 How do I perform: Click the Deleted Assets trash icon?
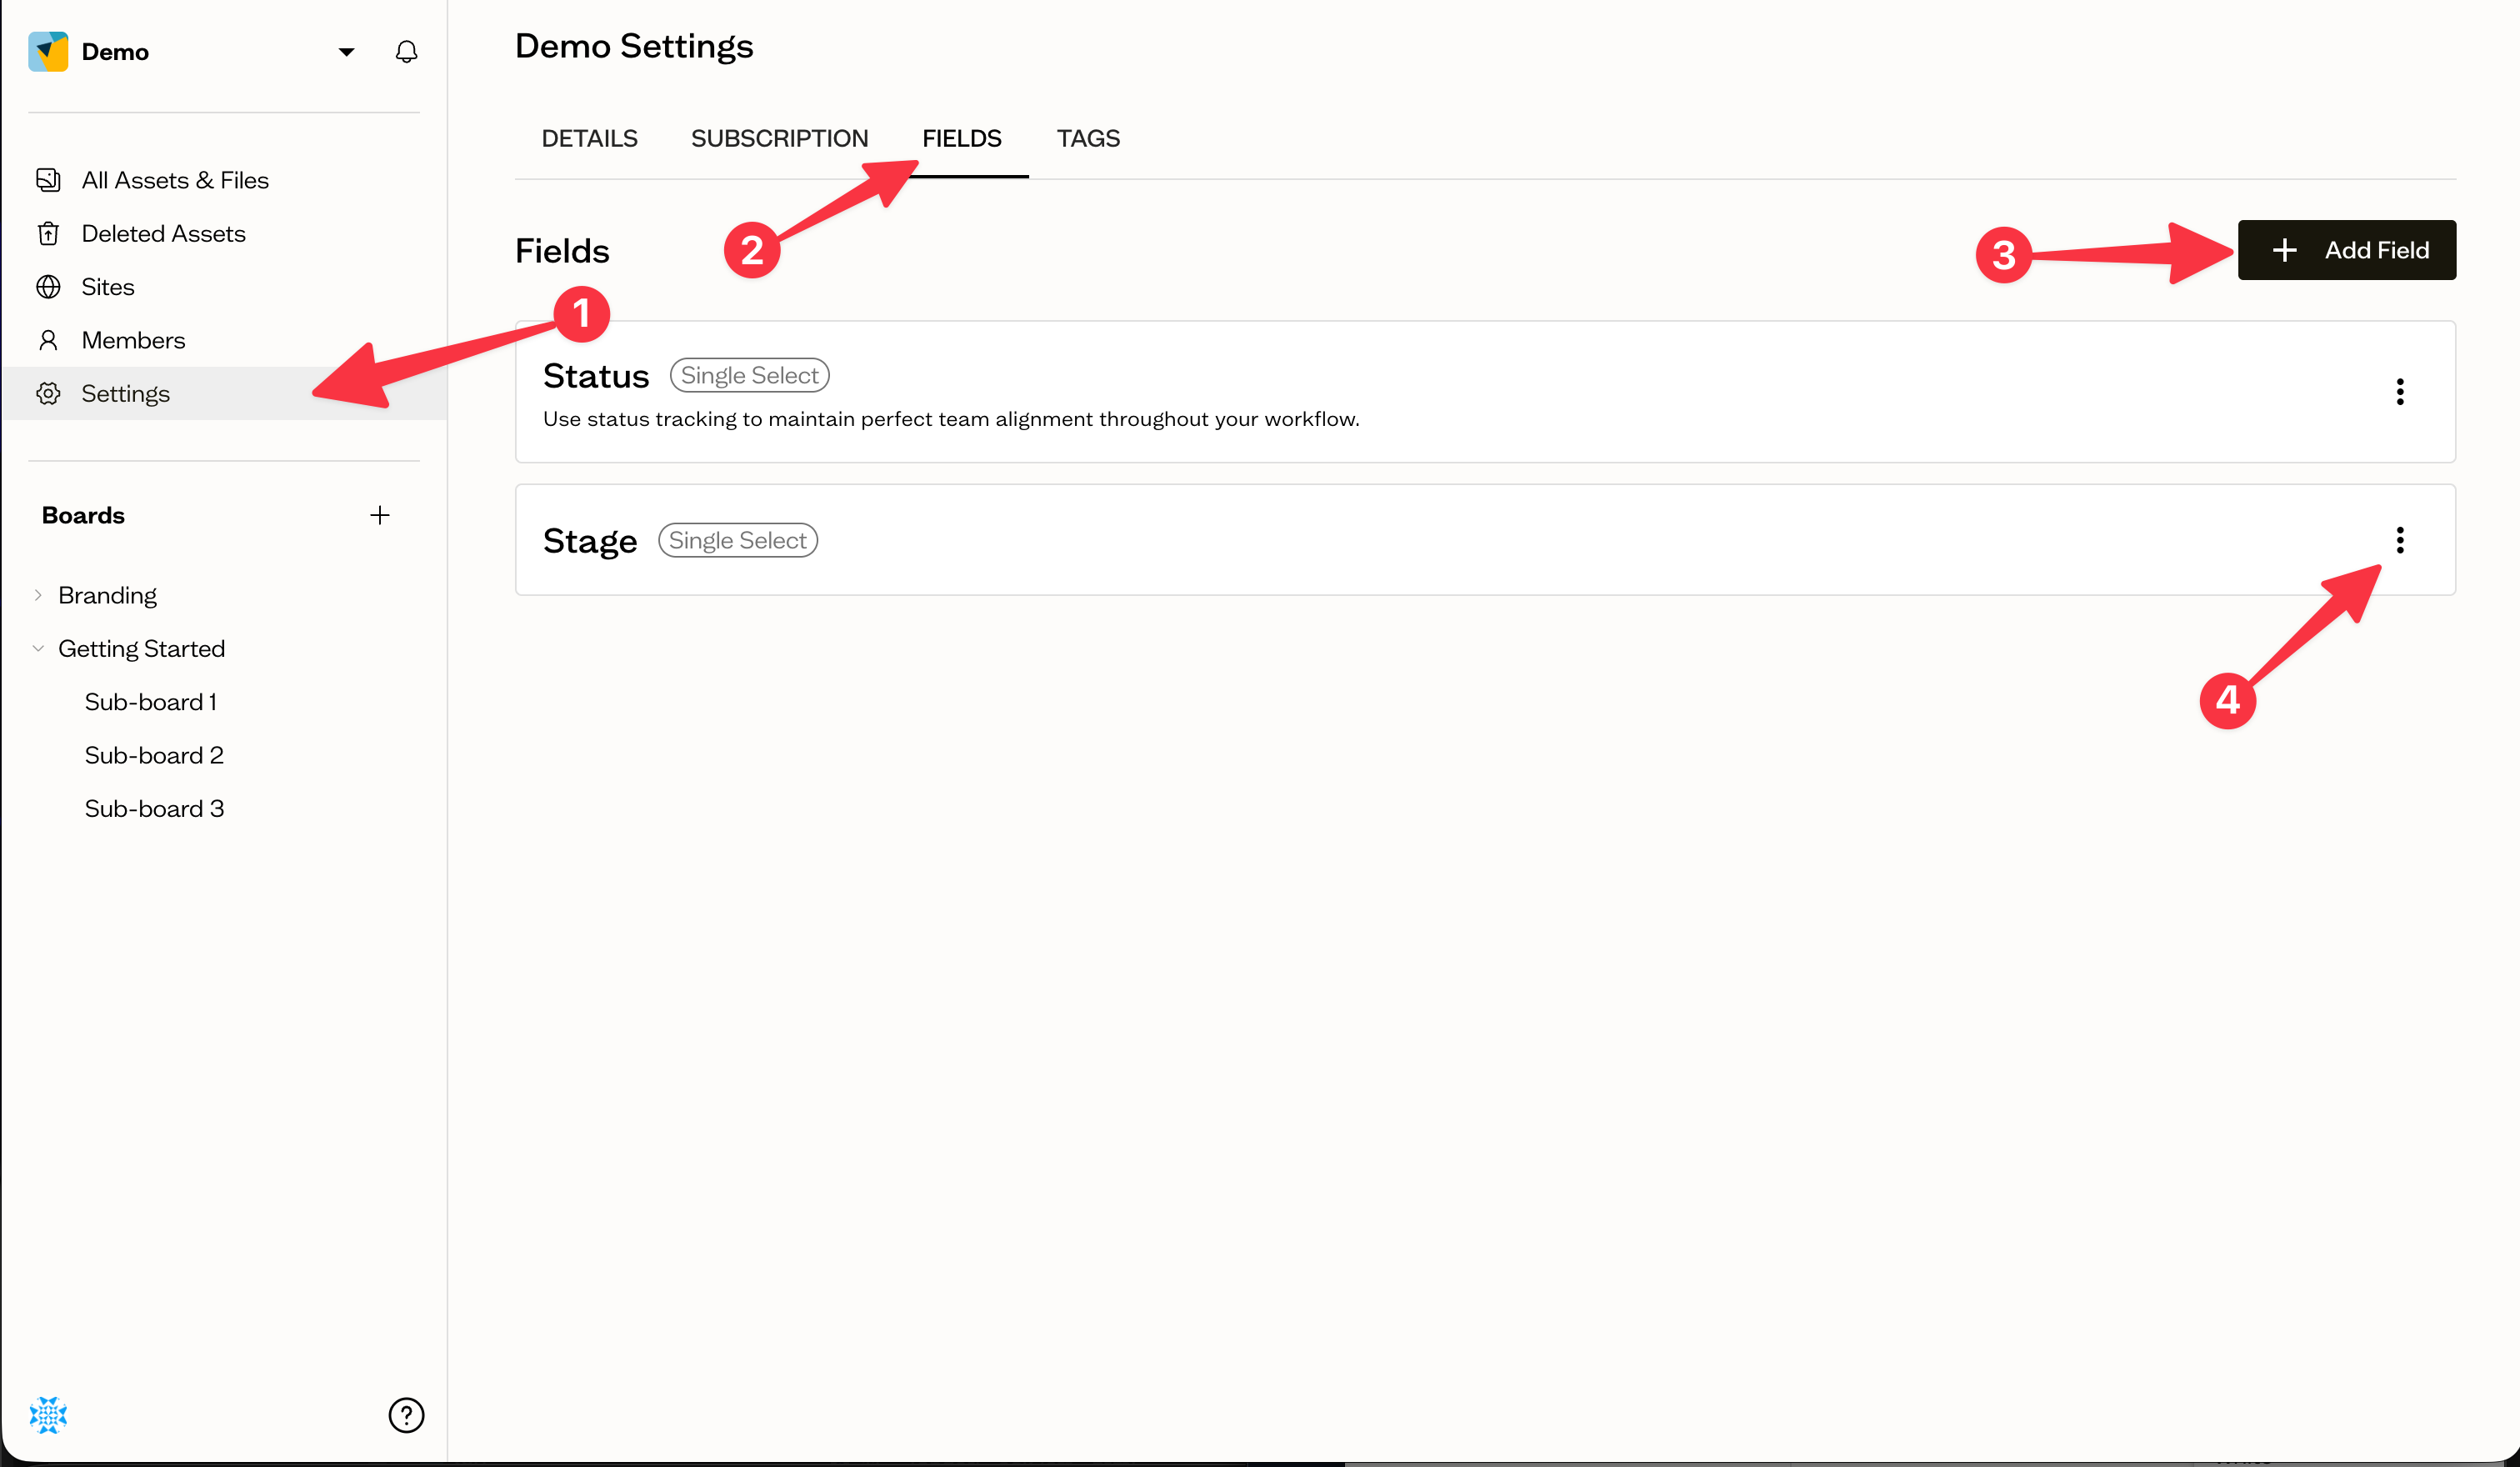48,233
